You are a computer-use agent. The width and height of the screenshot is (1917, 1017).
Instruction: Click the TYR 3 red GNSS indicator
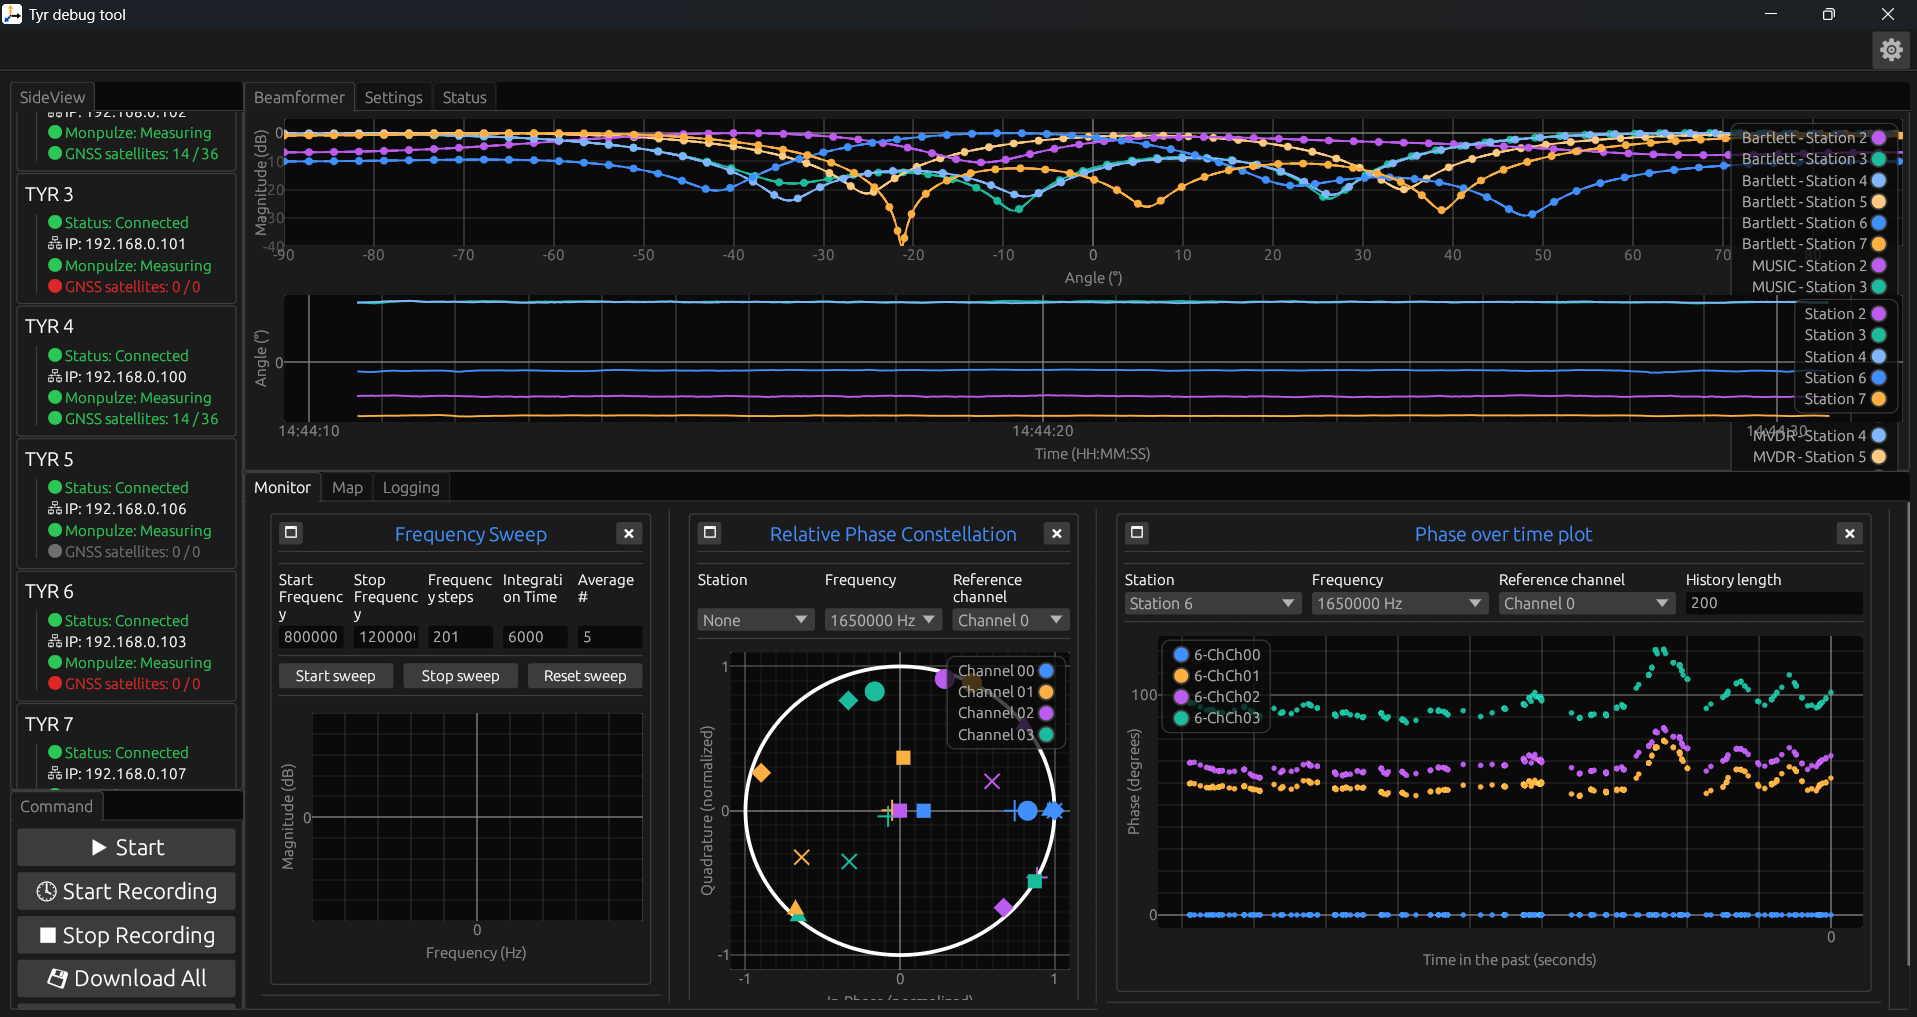tap(55, 287)
